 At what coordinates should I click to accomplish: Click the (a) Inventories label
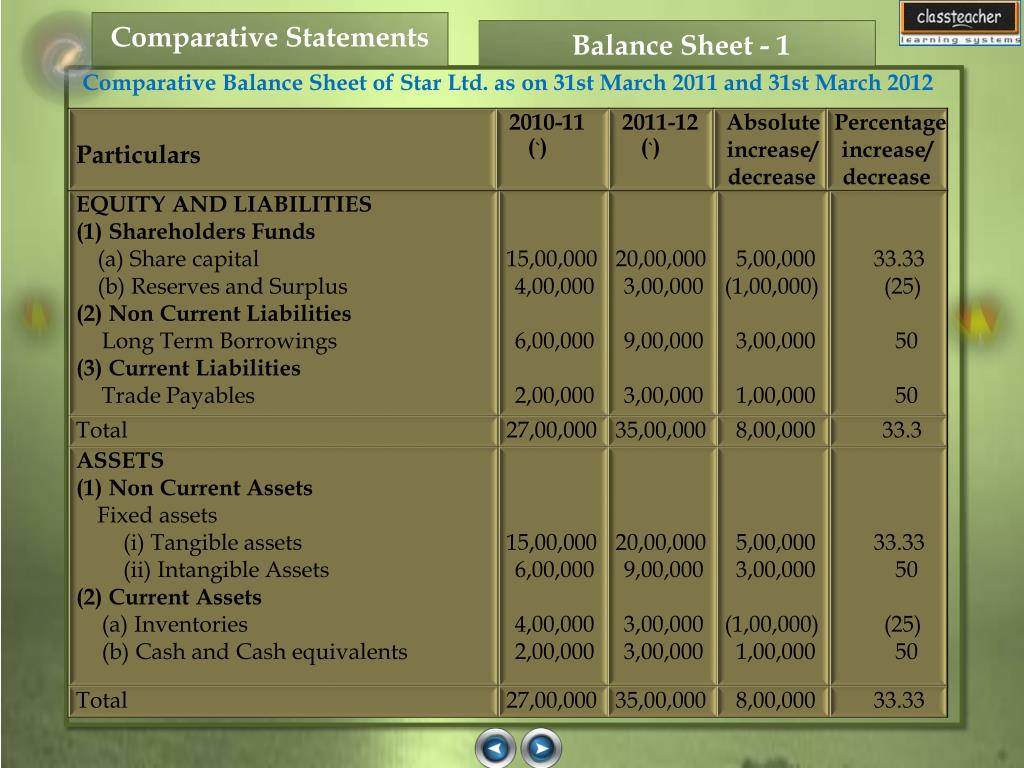click(175, 624)
